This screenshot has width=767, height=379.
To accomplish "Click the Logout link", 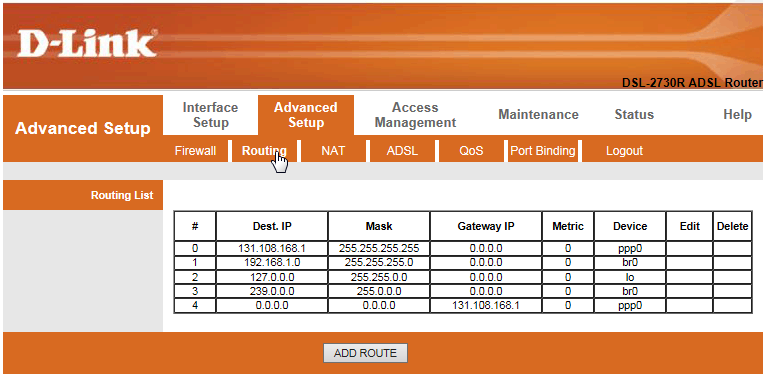I will click(x=624, y=151).
